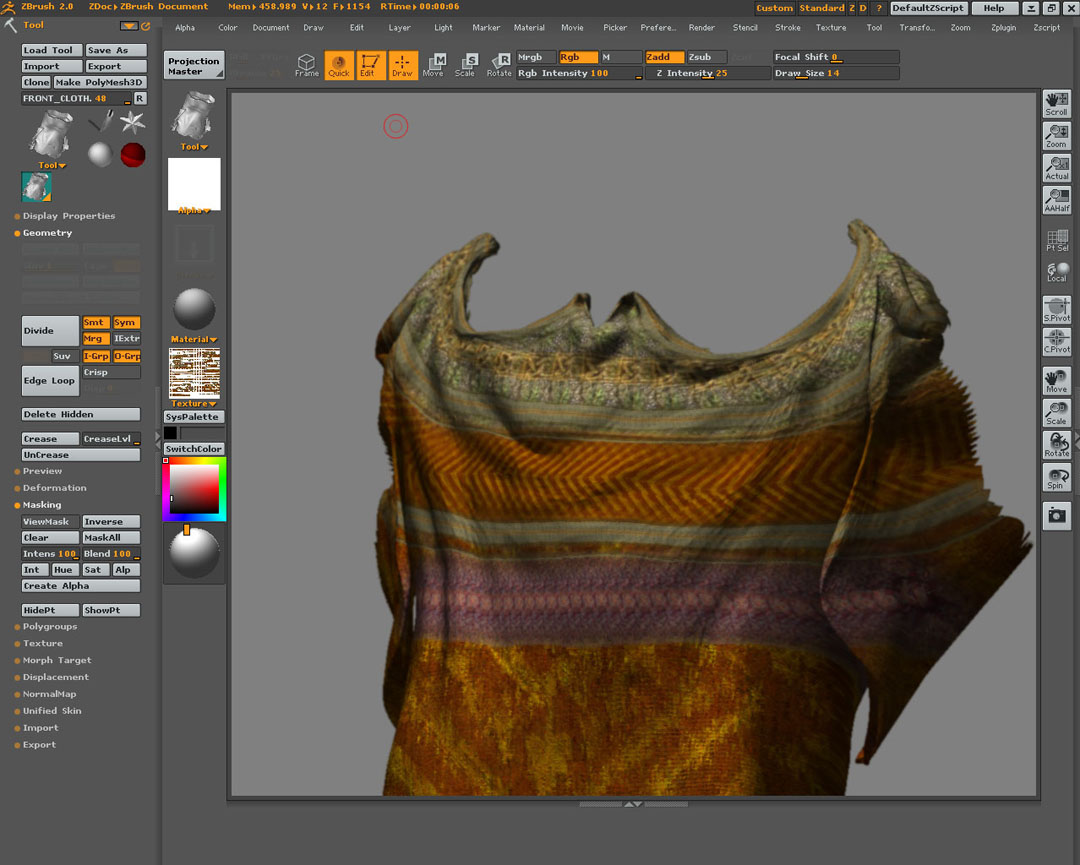Click the Divide button
This screenshot has height=865, width=1080.
pos(48,330)
